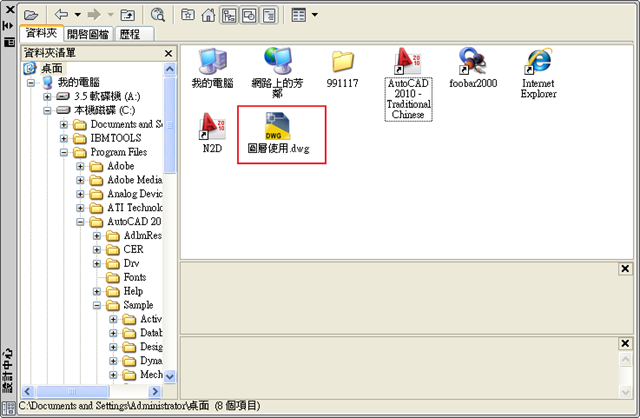640x418 pixels.
Task: Expand the 3.5 軟碟機 (A:) node
Action: click(x=47, y=97)
